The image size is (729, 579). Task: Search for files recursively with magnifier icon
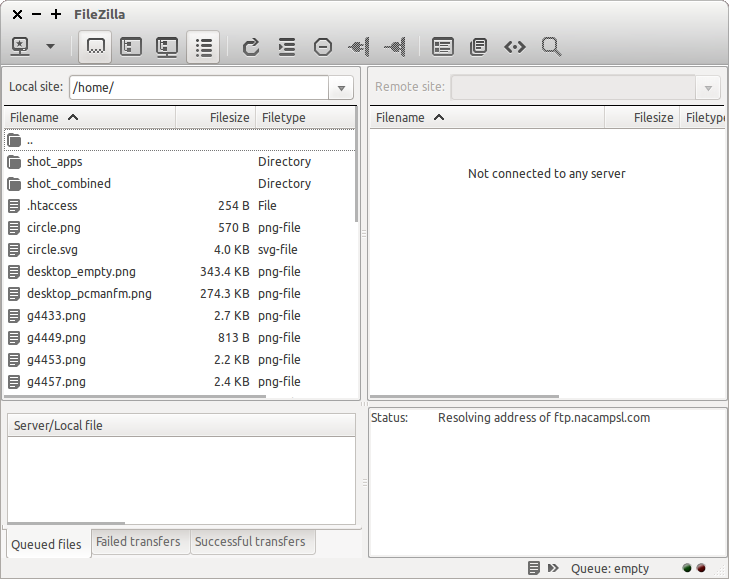[551, 47]
